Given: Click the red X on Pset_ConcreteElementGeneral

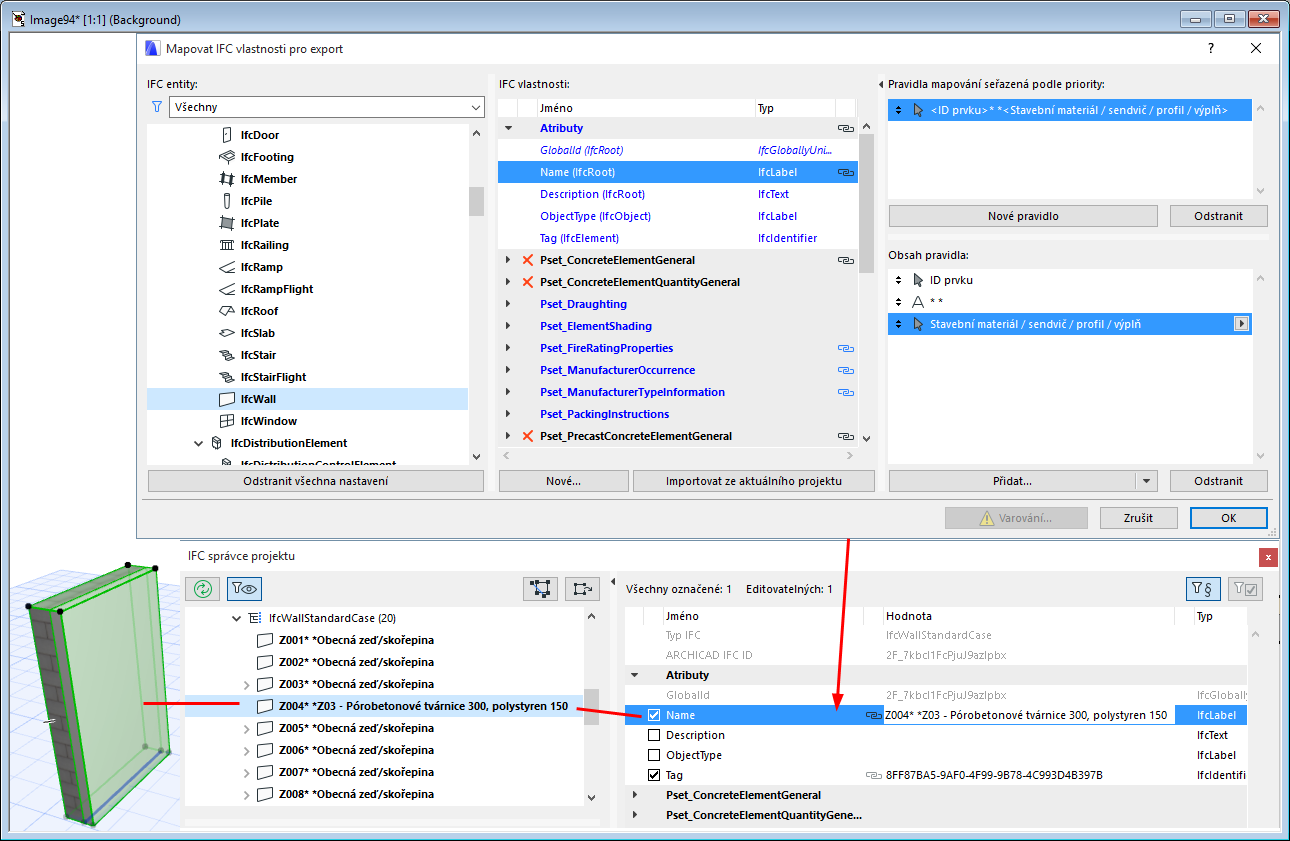Looking at the screenshot, I should coord(528,260).
